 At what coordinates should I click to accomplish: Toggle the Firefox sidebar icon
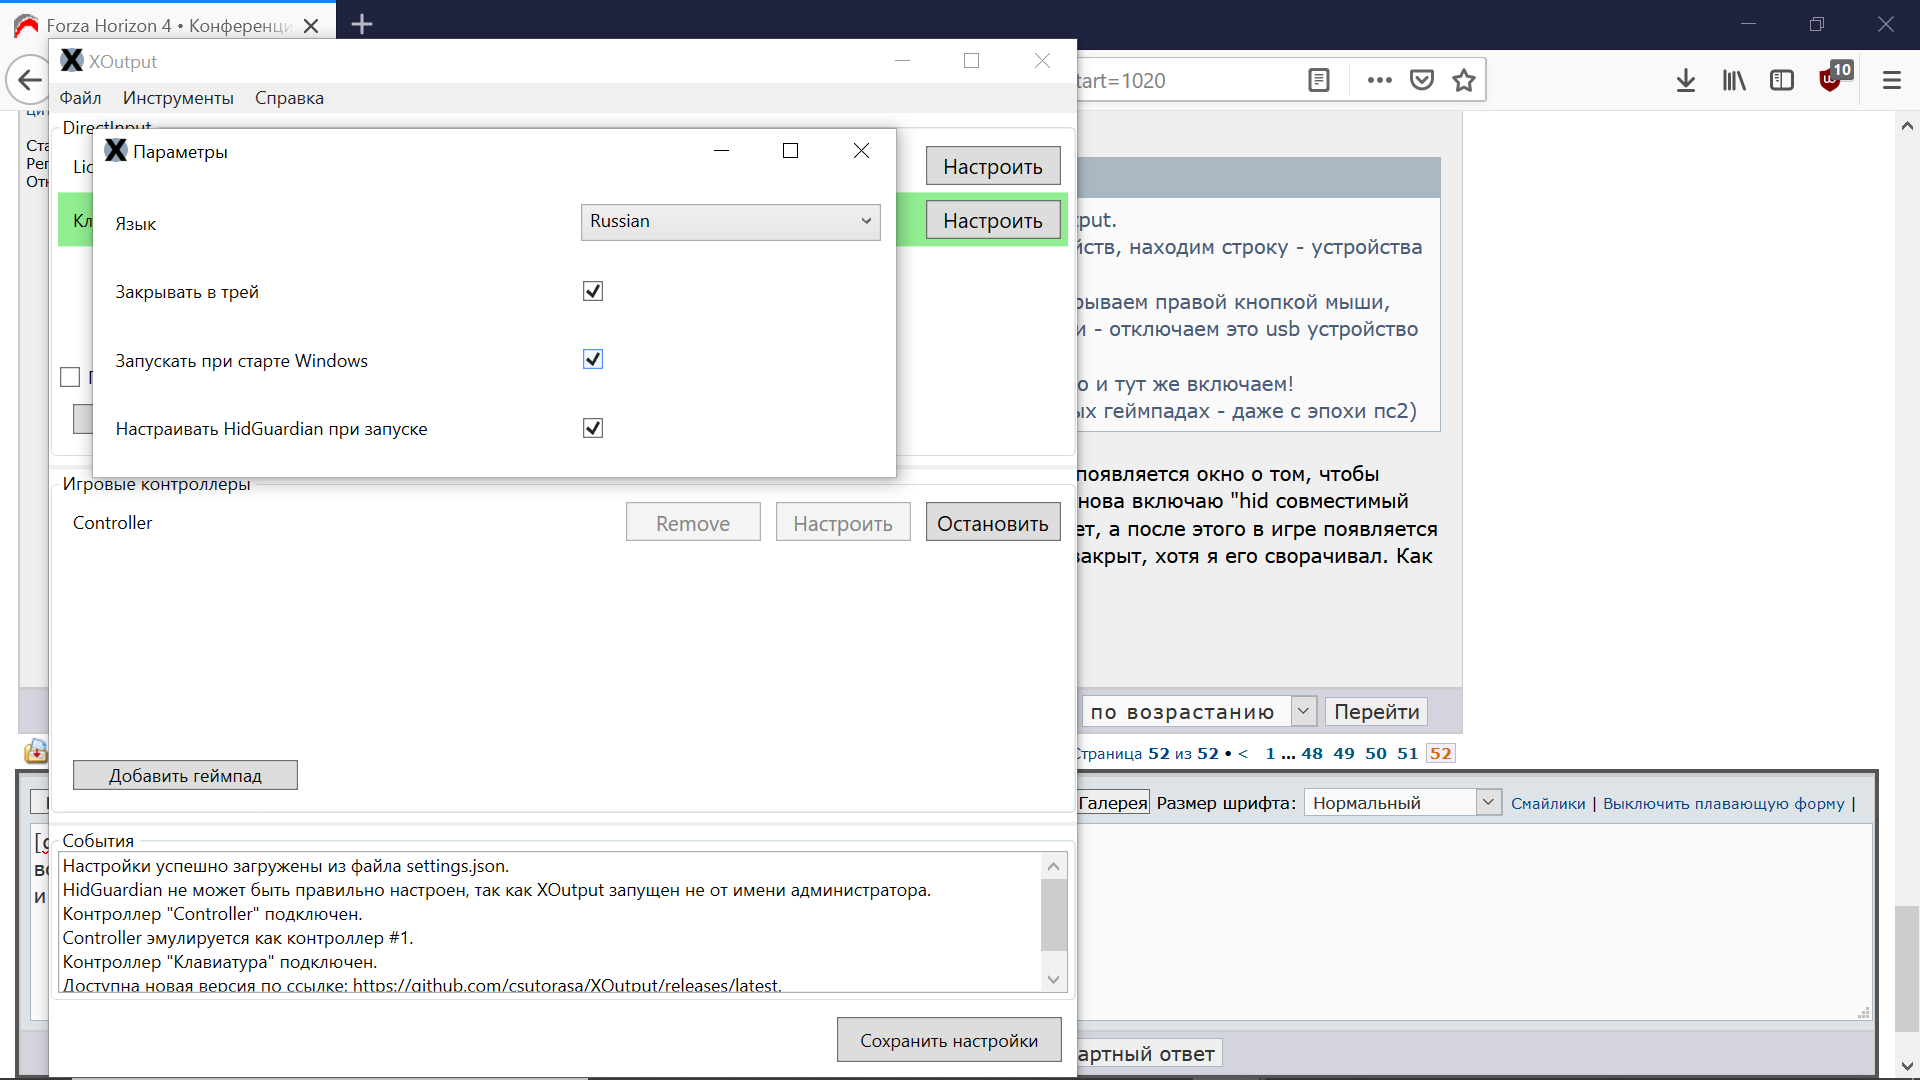[x=1782, y=81]
